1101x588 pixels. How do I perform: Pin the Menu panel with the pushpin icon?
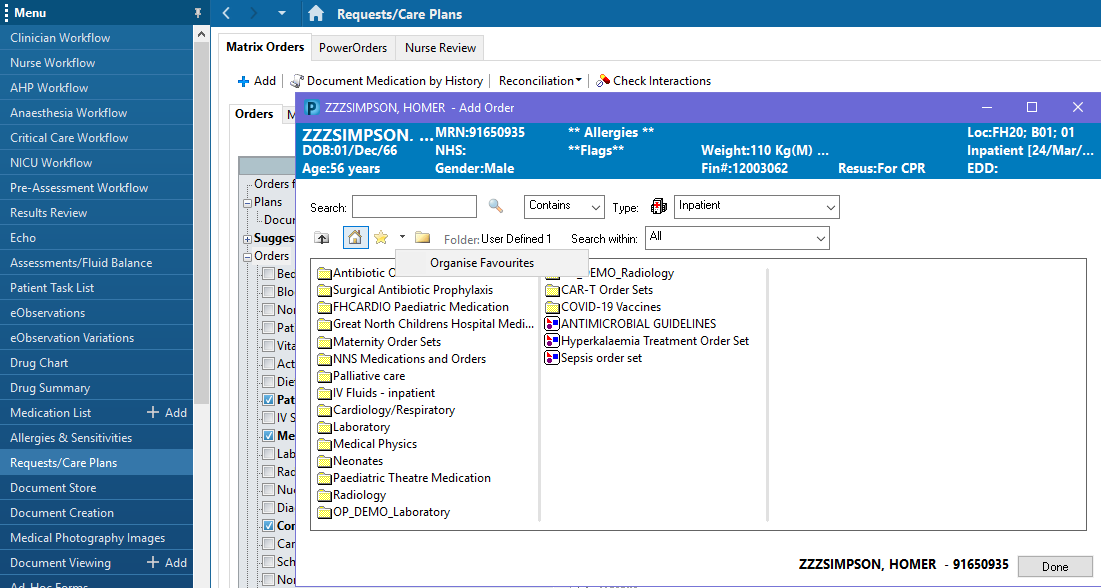tap(198, 13)
